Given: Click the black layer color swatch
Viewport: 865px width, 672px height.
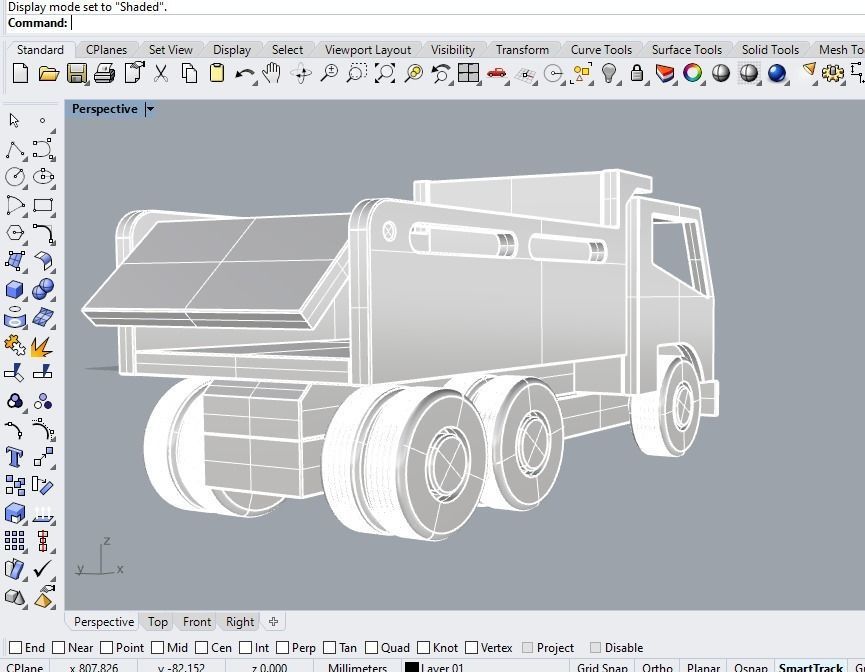Looking at the screenshot, I should coord(412,667).
